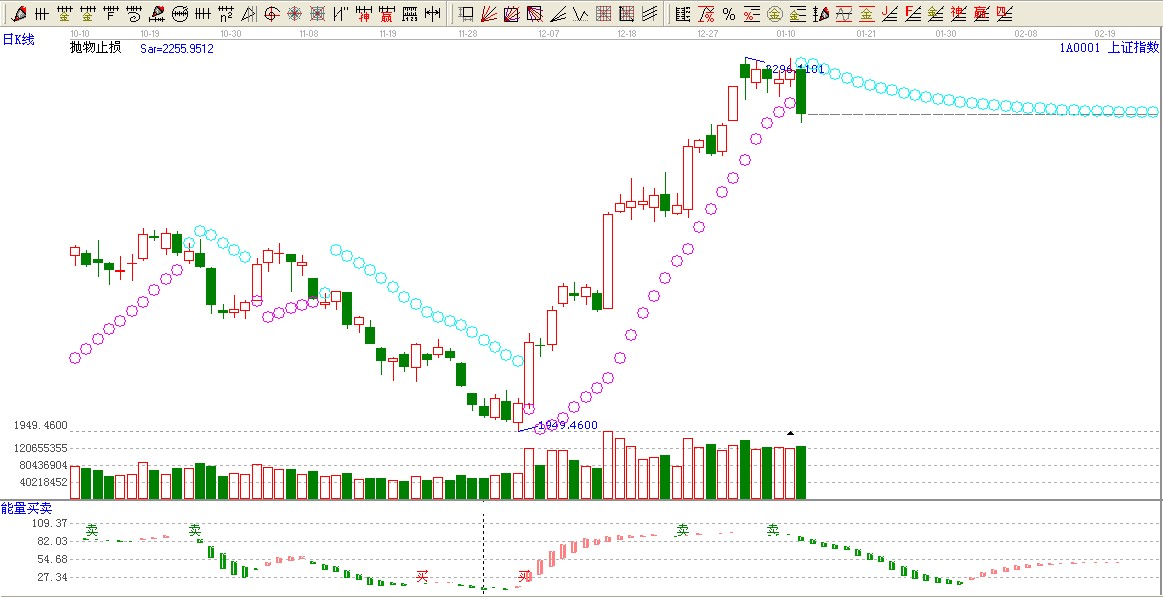Select the red fan lines tool
Viewport: 1163px width, 597px height.
point(490,14)
